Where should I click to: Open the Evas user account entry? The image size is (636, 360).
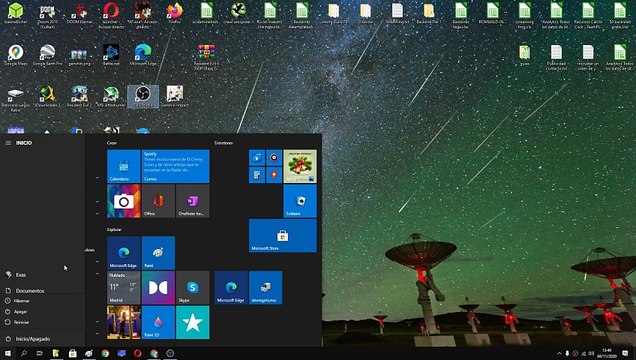pyautogui.click(x=43, y=275)
